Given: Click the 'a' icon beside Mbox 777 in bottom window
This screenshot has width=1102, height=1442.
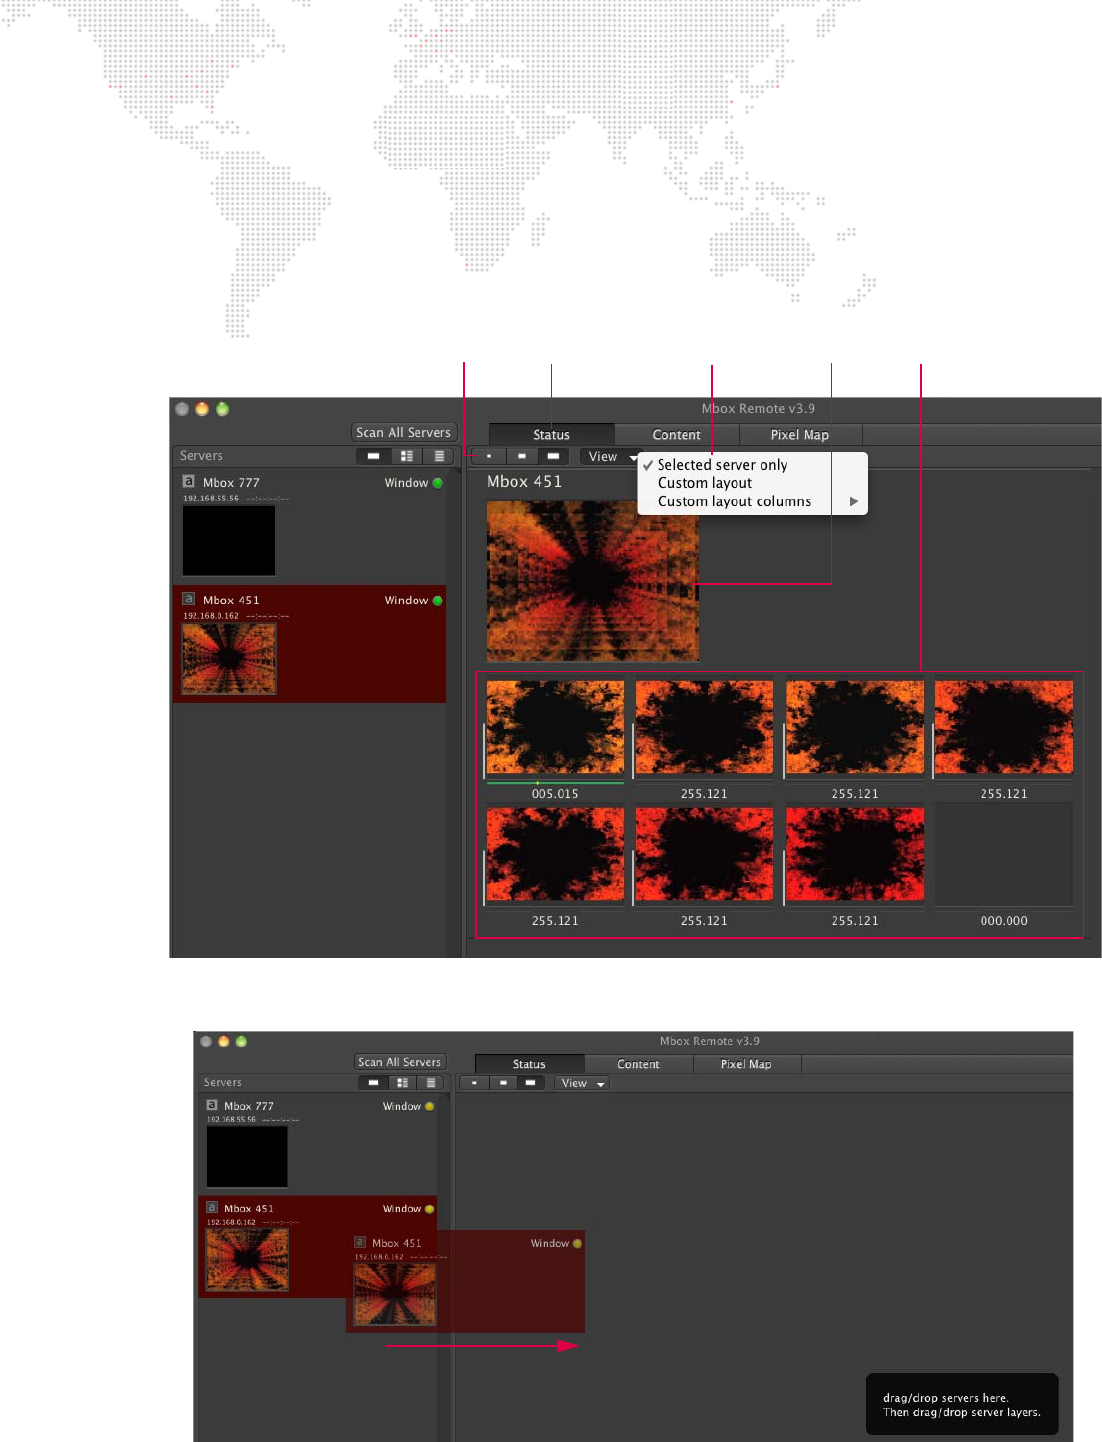Looking at the screenshot, I should coord(212,1105).
